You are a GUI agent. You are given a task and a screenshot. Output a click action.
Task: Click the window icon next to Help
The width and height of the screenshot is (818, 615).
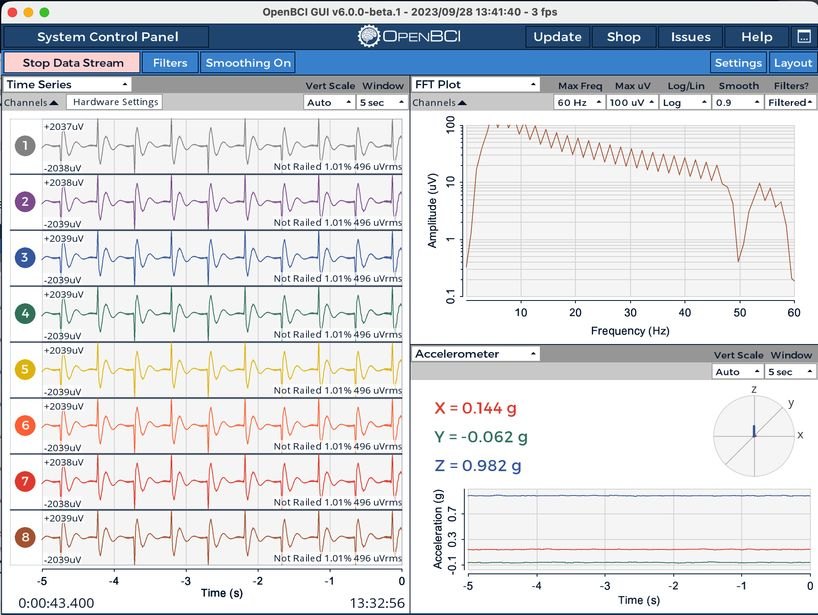(x=804, y=37)
